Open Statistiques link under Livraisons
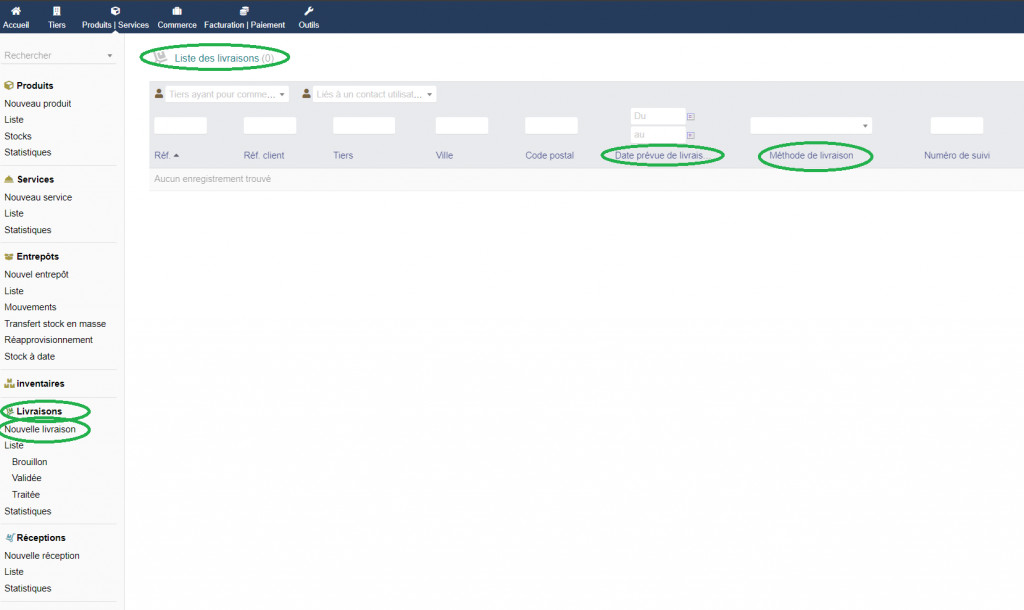 [x=27, y=511]
